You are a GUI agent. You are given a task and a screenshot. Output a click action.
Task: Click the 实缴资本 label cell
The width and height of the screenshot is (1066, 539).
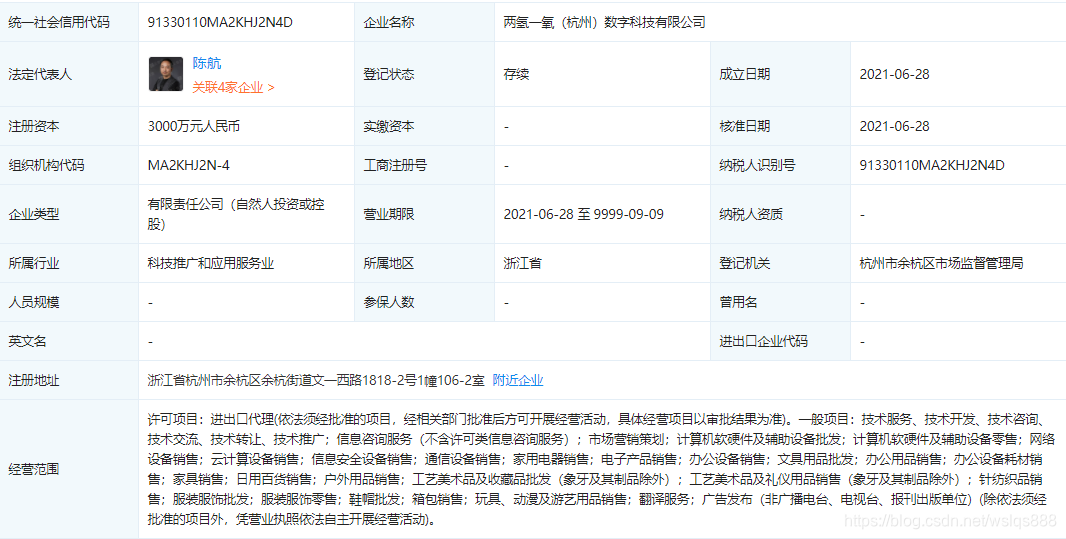click(424, 126)
